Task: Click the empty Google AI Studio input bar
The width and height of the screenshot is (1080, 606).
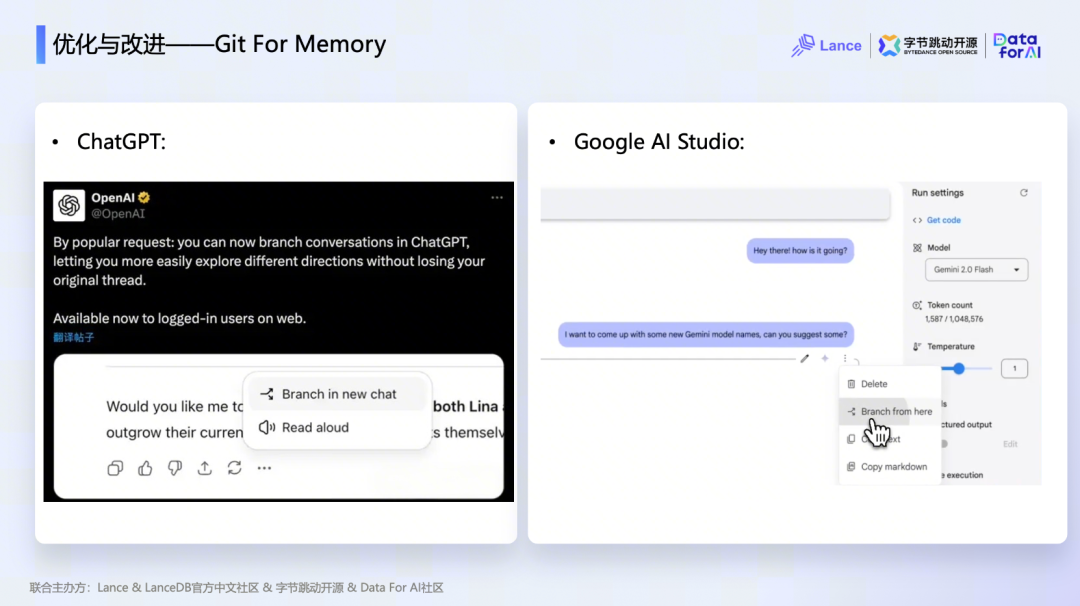Action: (x=715, y=204)
